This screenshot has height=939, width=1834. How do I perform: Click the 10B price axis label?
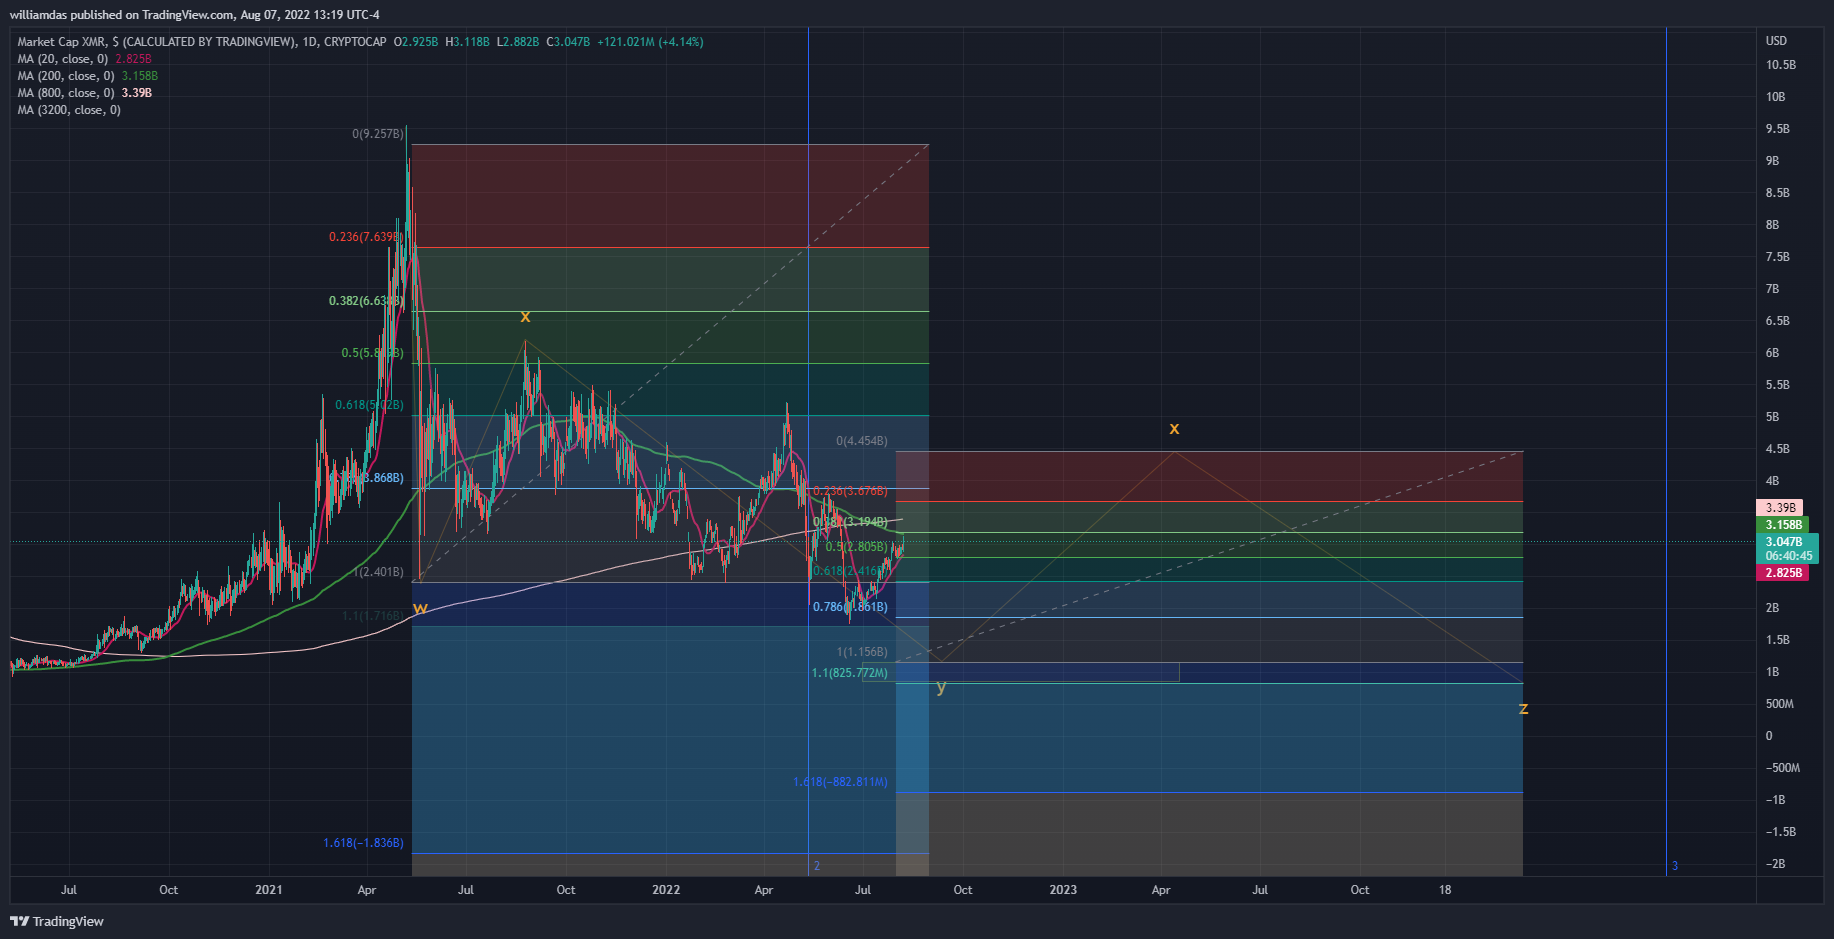[1776, 97]
